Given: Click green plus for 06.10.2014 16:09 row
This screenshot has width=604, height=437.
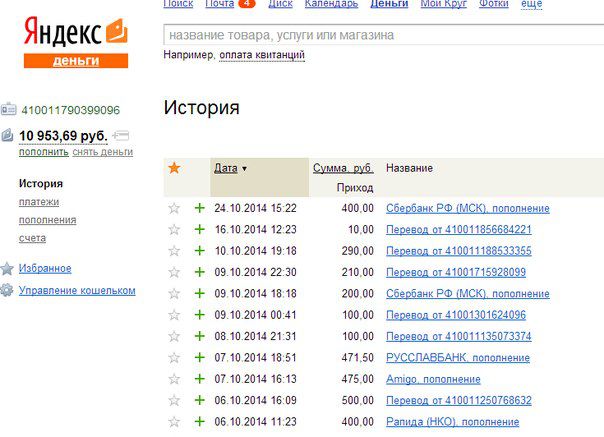Looking at the screenshot, I should [x=200, y=400].
